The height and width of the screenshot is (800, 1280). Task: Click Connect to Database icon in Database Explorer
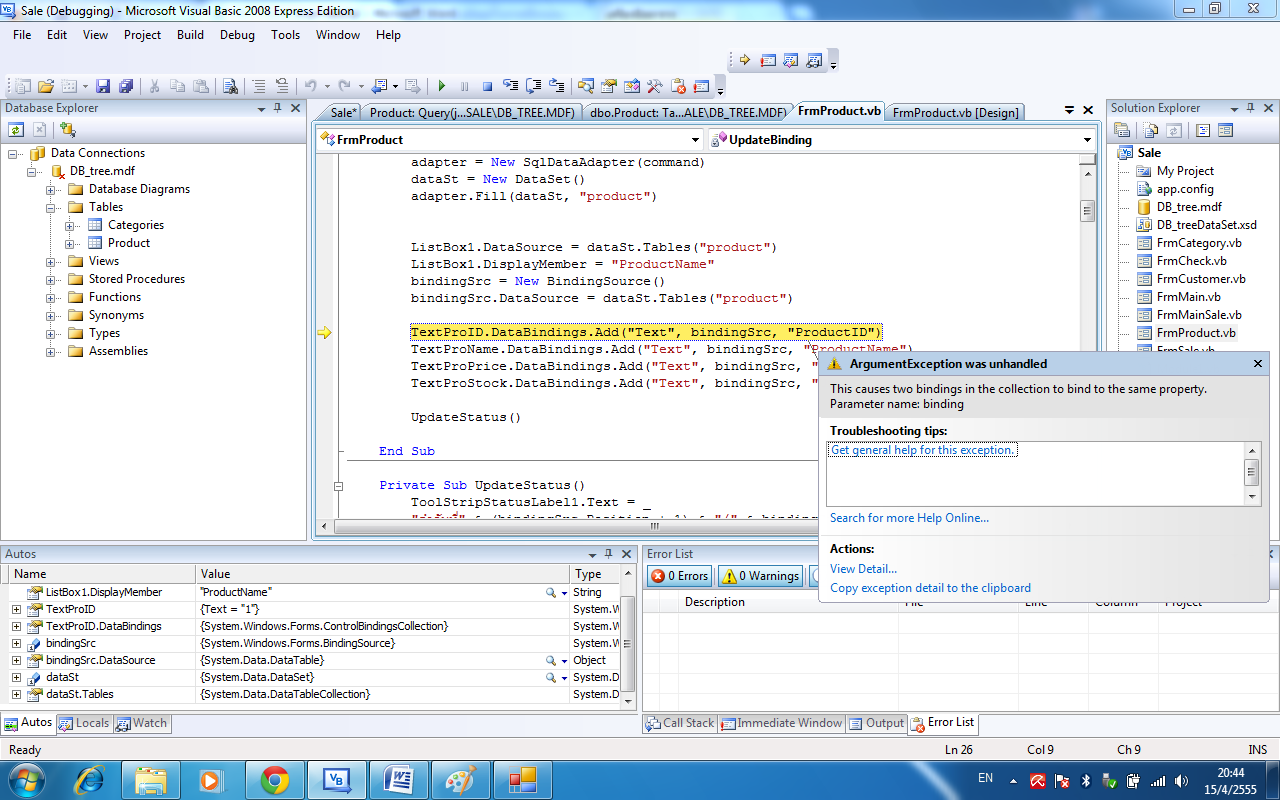[x=67, y=129]
